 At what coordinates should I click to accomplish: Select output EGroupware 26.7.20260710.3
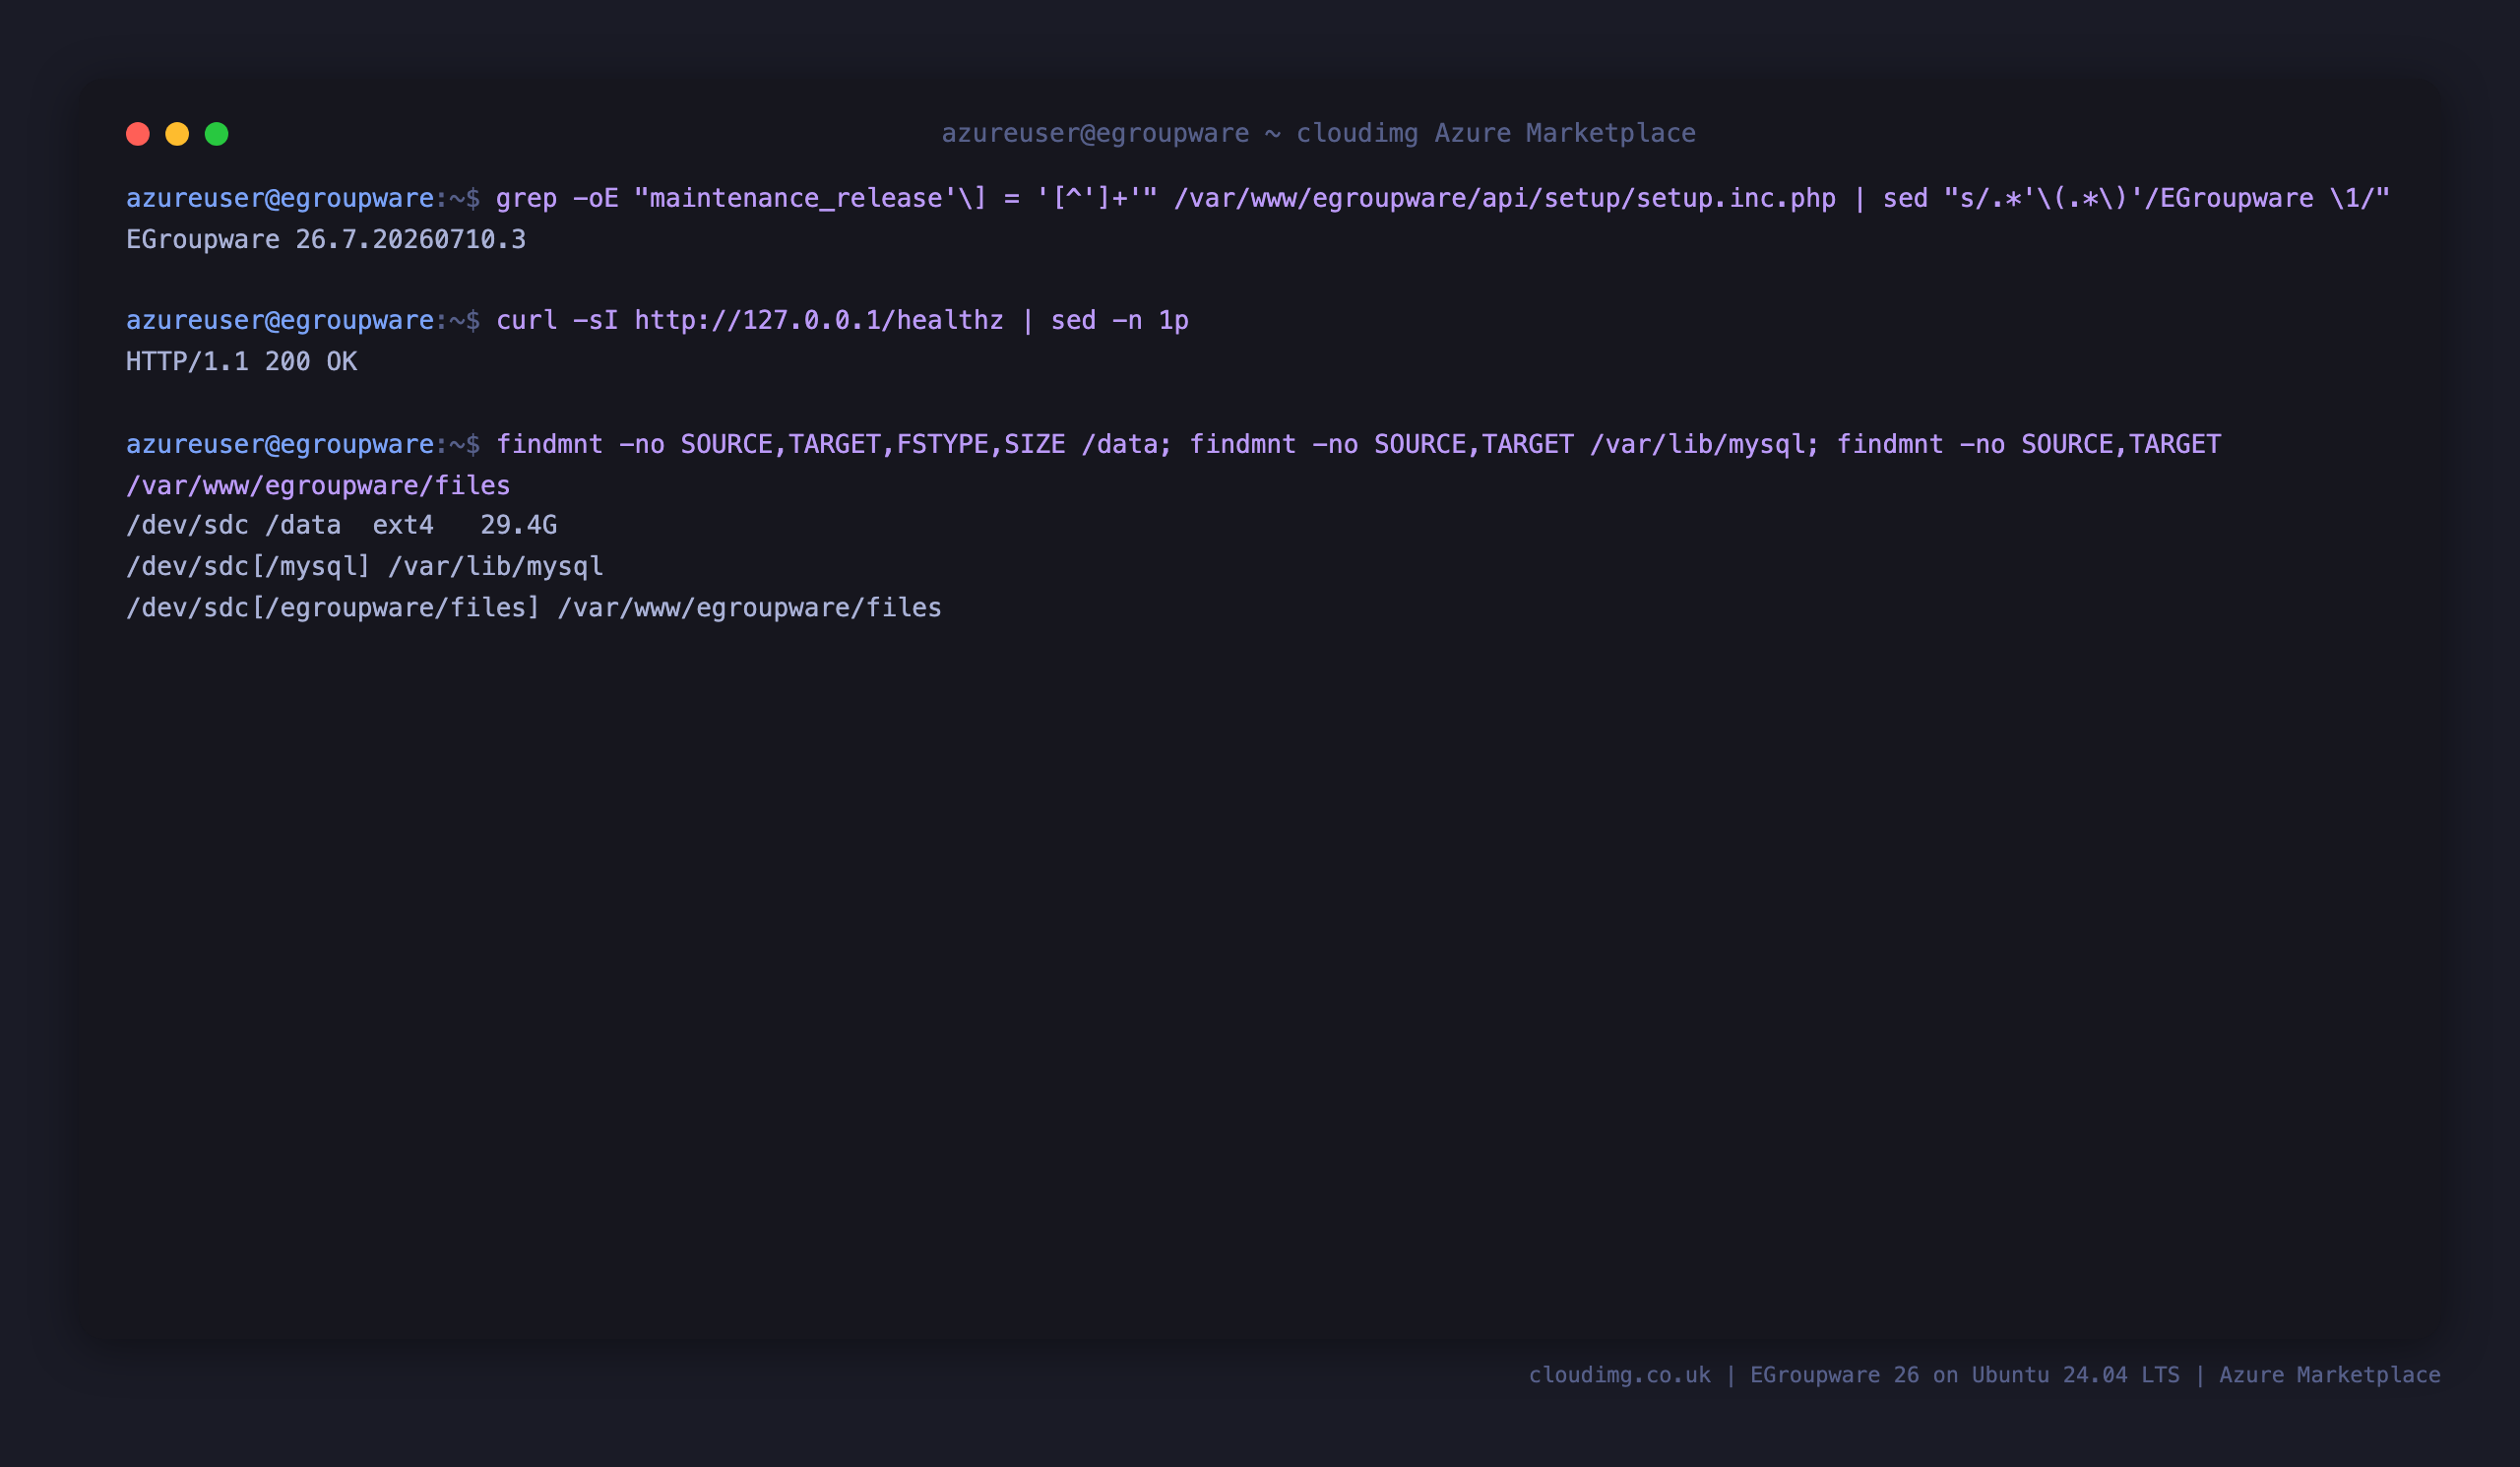point(326,240)
